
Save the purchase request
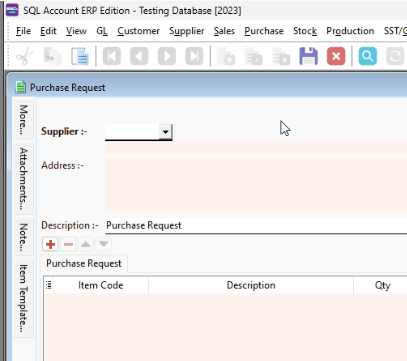(309, 56)
